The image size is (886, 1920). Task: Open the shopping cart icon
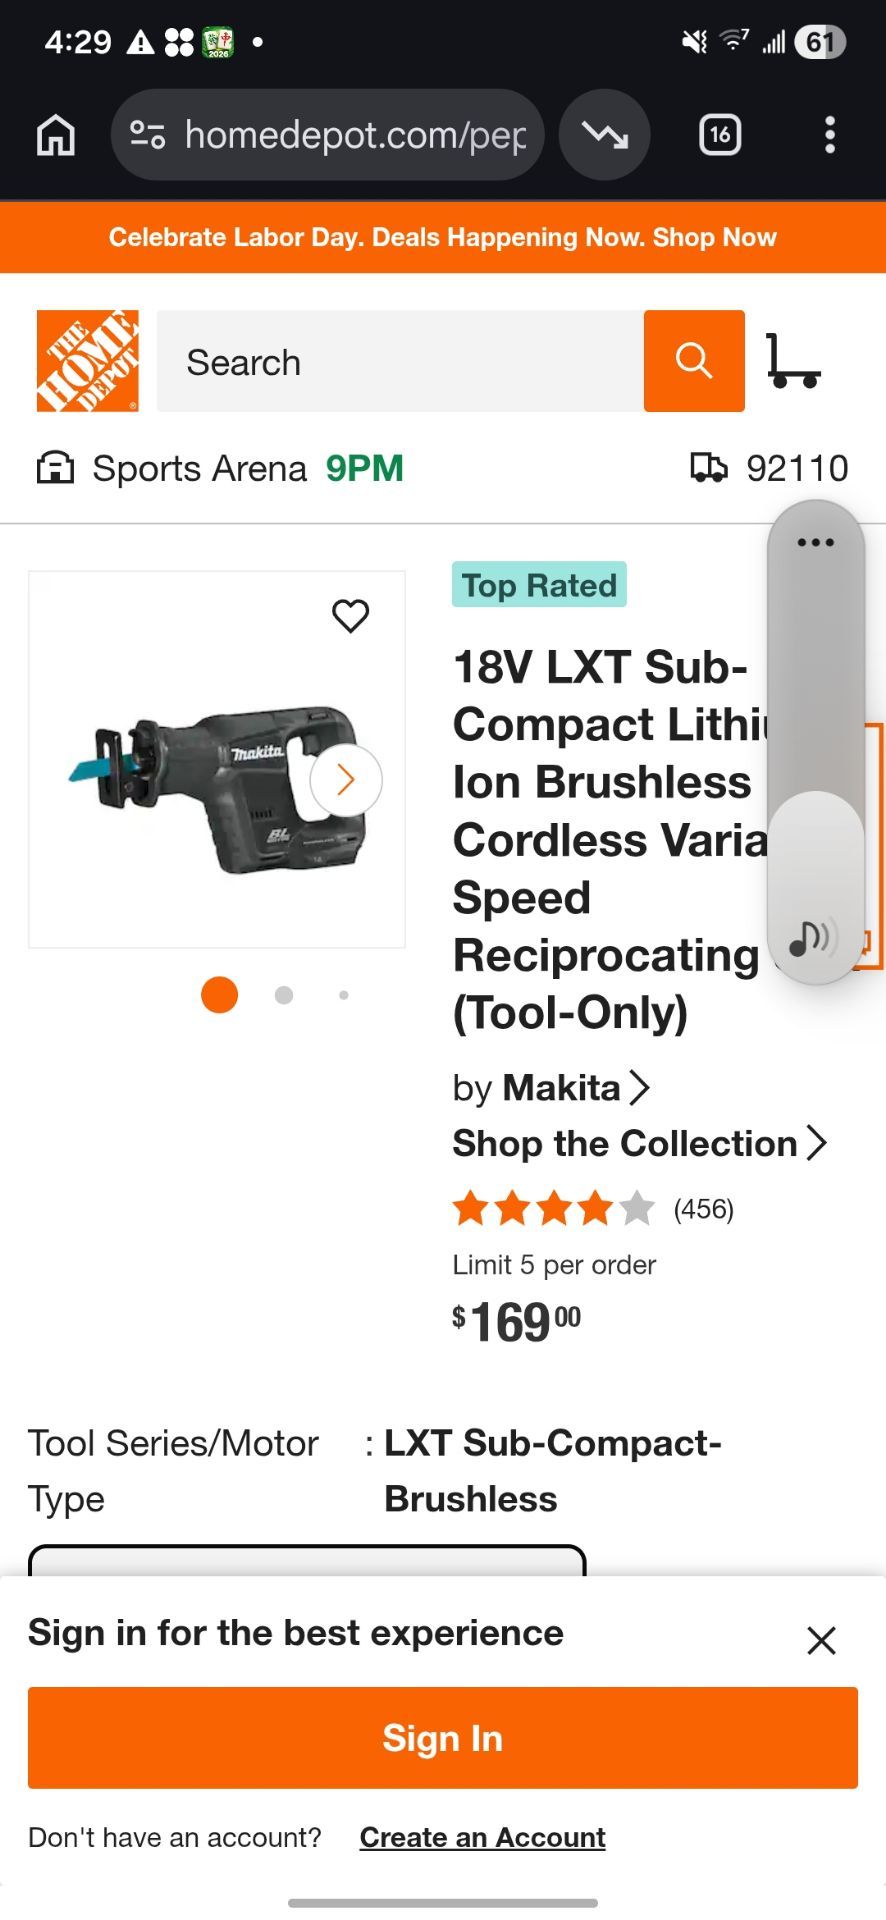click(x=794, y=361)
